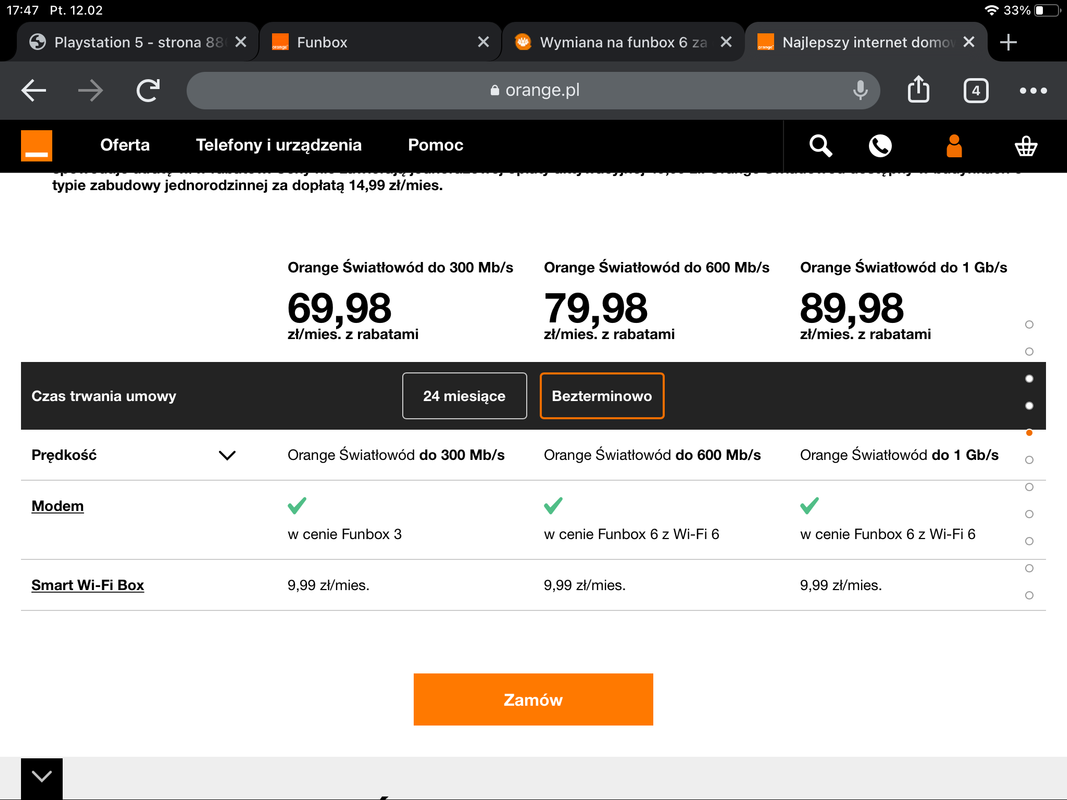The height and width of the screenshot is (800, 1067).
Task: Select the active orange section dot
Action: 1029,433
